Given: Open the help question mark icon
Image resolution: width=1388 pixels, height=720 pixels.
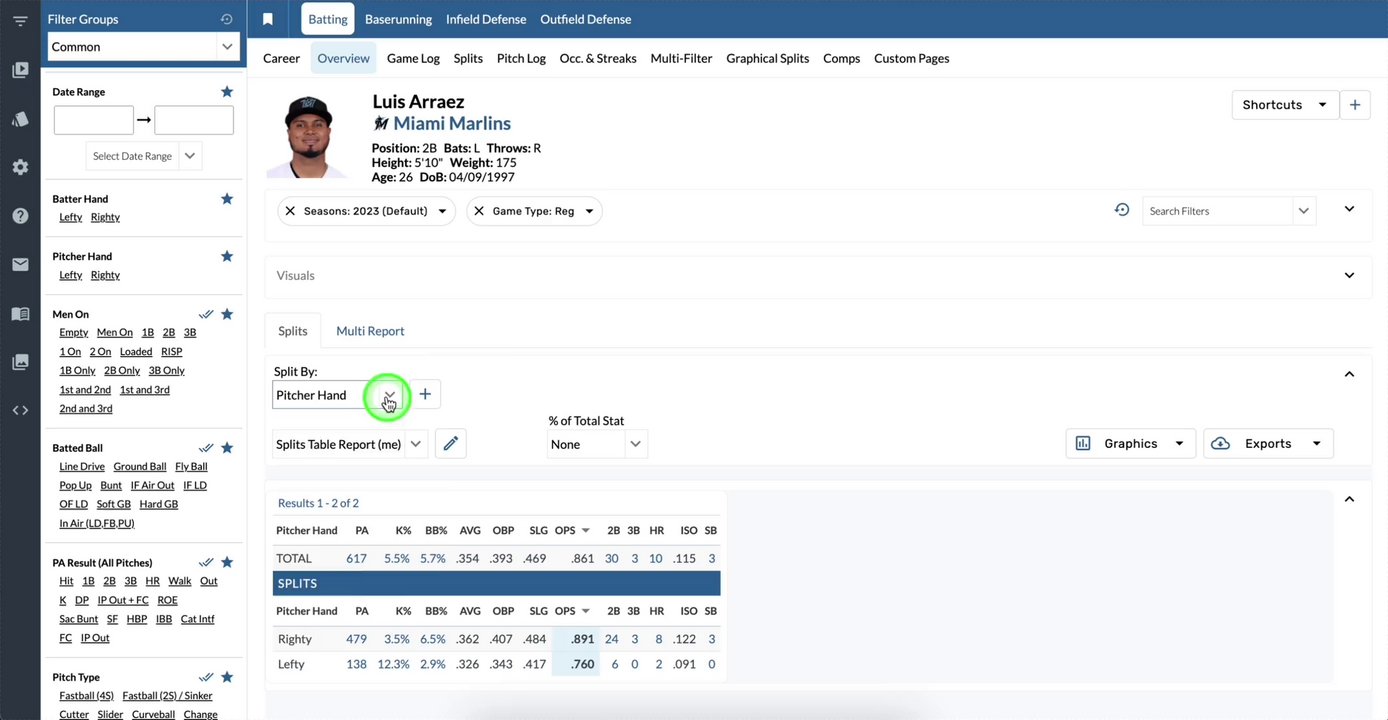Looking at the screenshot, I should click(20, 216).
